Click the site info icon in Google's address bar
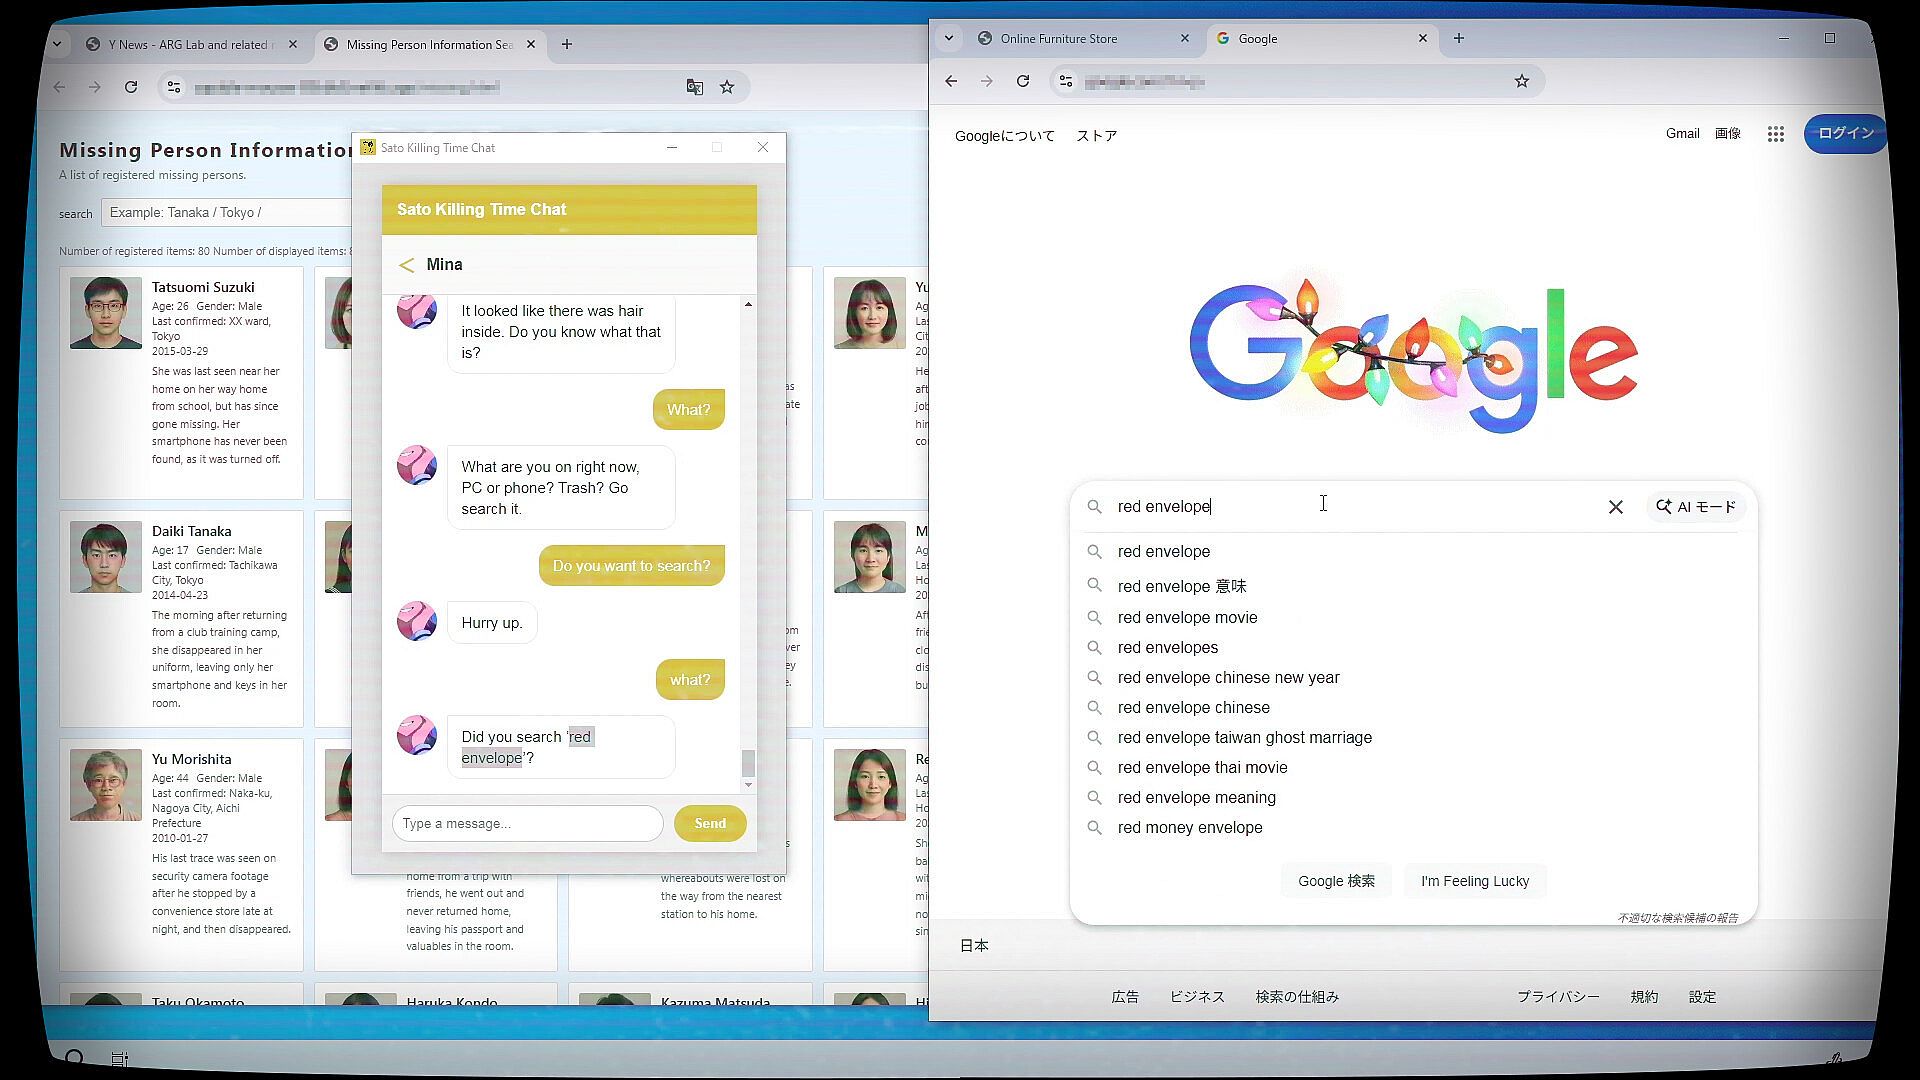1920x1080 pixels. tap(1066, 81)
